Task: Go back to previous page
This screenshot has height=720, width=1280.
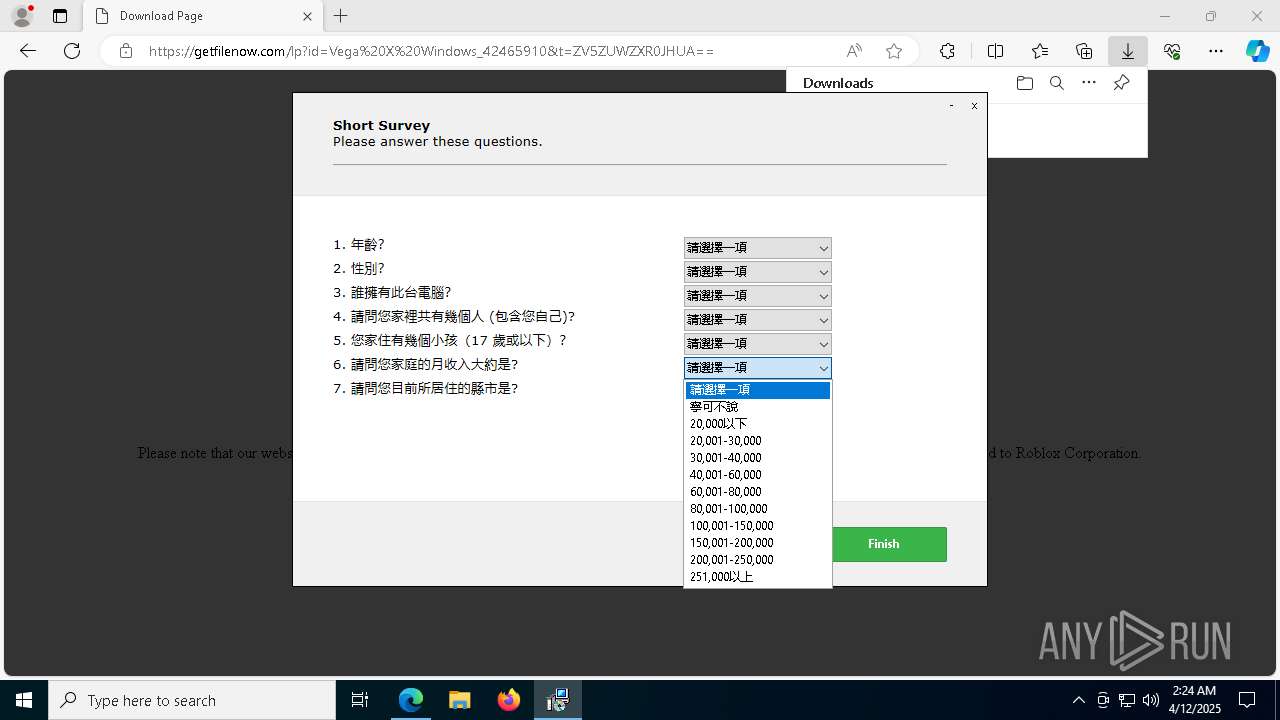Action: [x=28, y=51]
